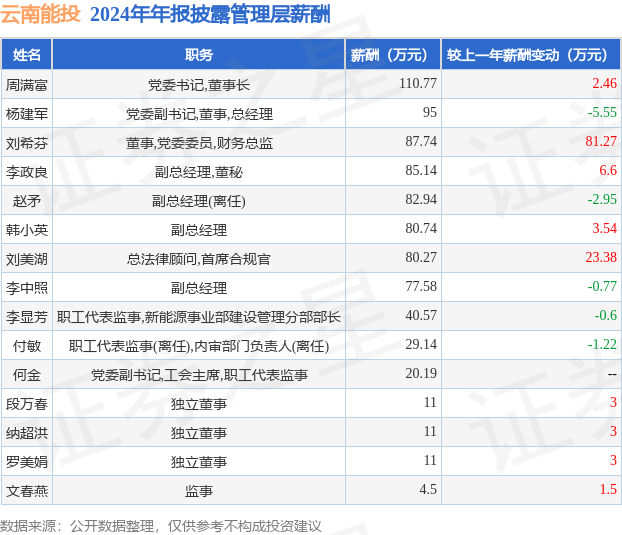
Task: Click the salary value 85.14
Action: [x=421, y=170]
